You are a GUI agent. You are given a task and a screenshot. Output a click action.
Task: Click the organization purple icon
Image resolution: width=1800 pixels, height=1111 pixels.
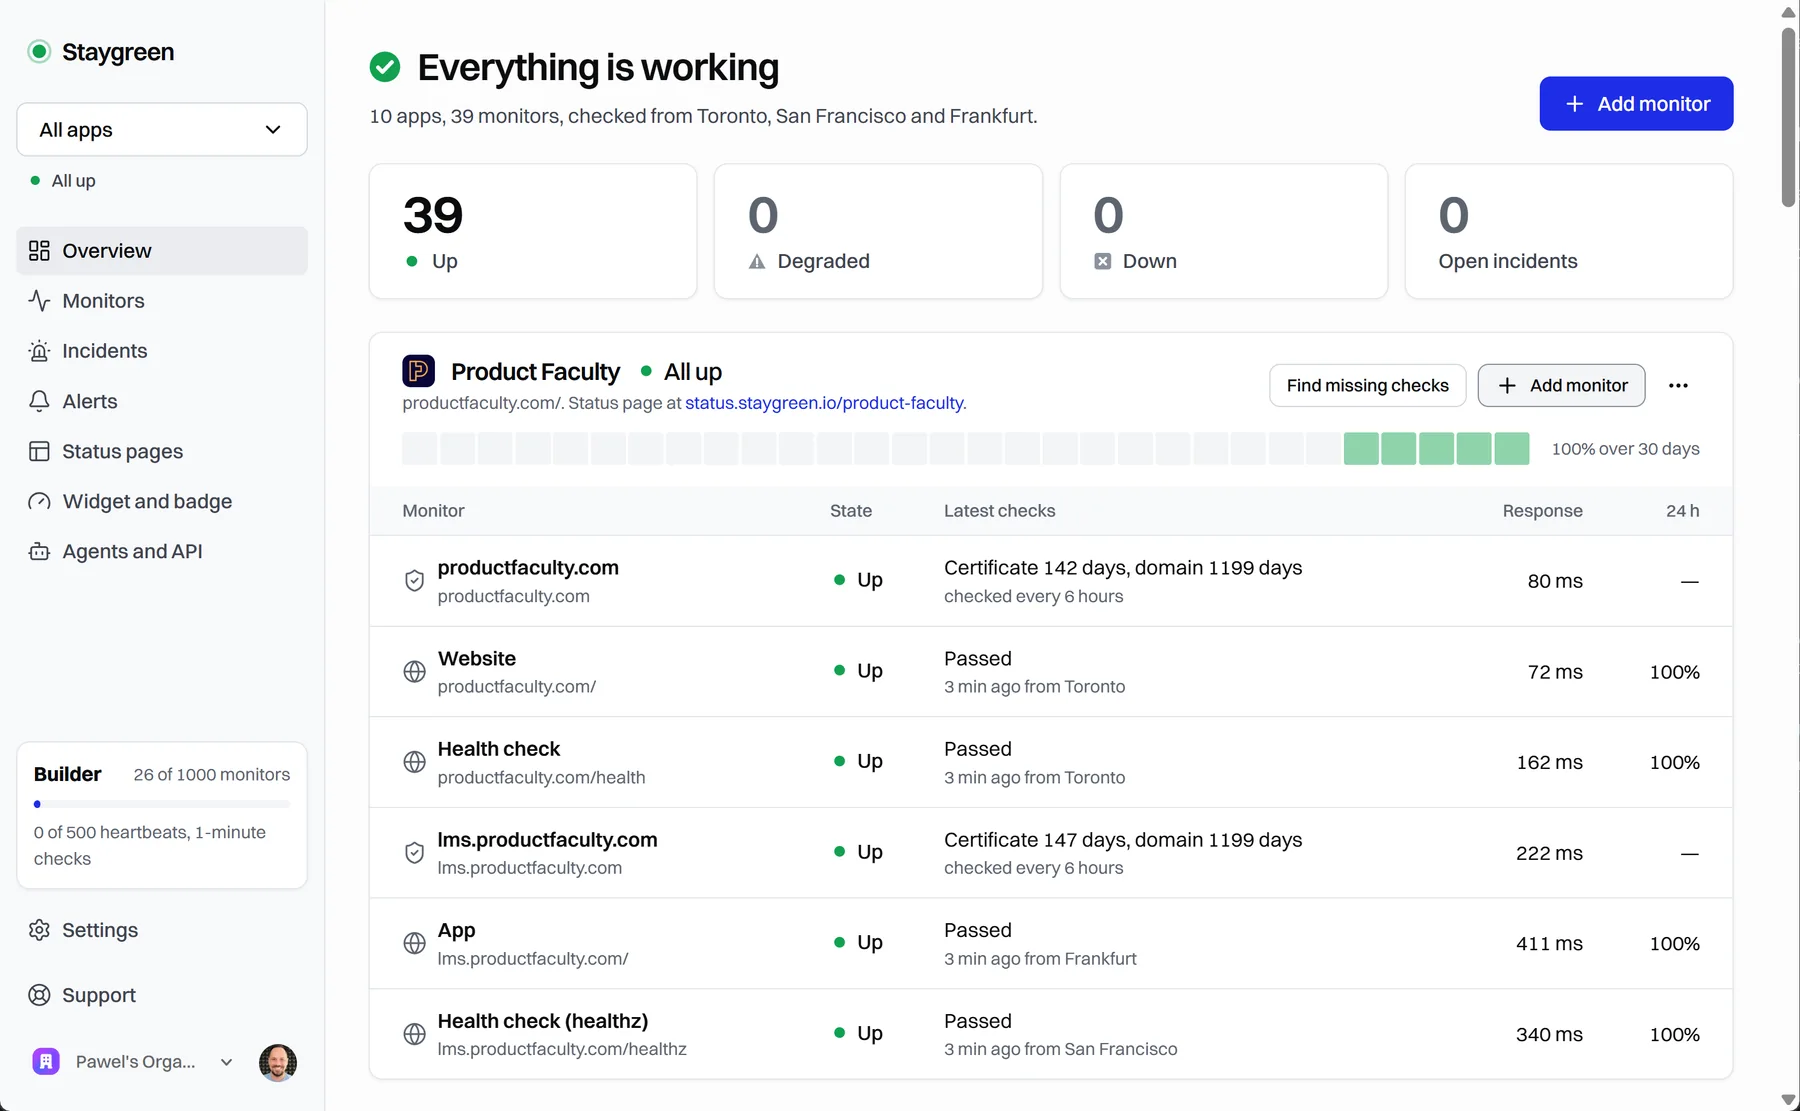(46, 1062)
